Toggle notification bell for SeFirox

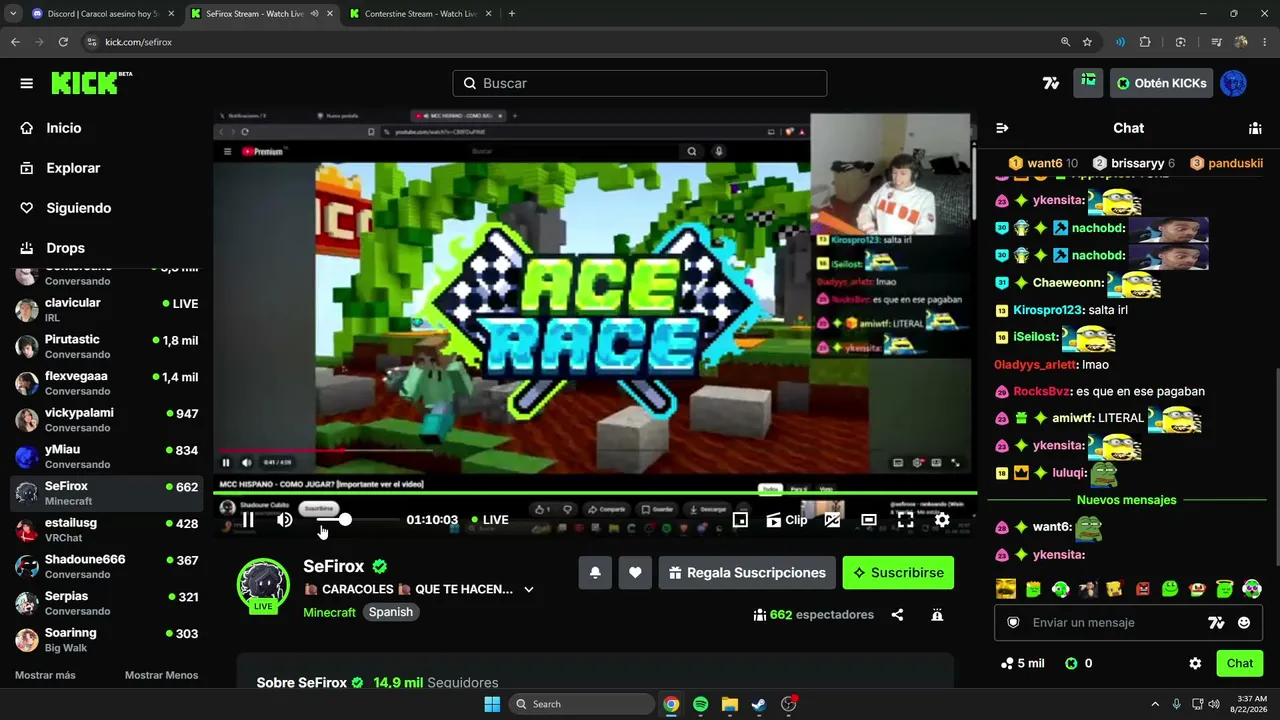(595, 573)
